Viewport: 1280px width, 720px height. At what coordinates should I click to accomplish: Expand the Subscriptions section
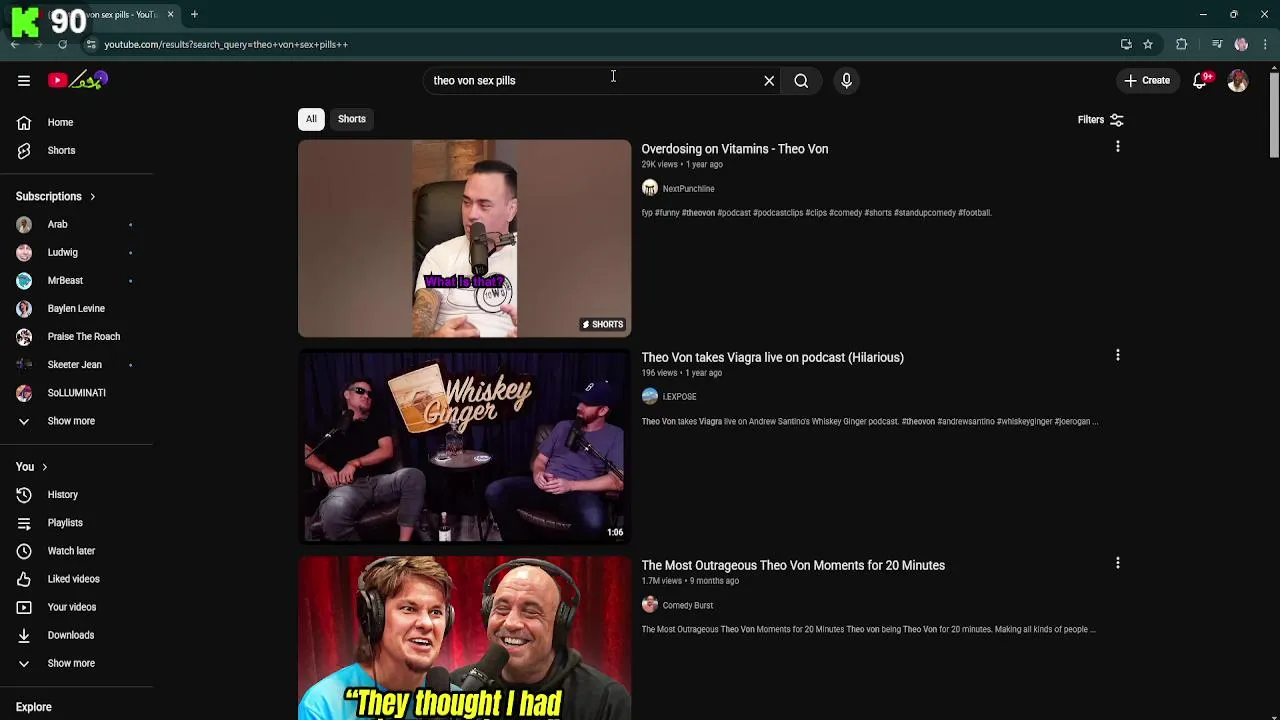(56, 196)
